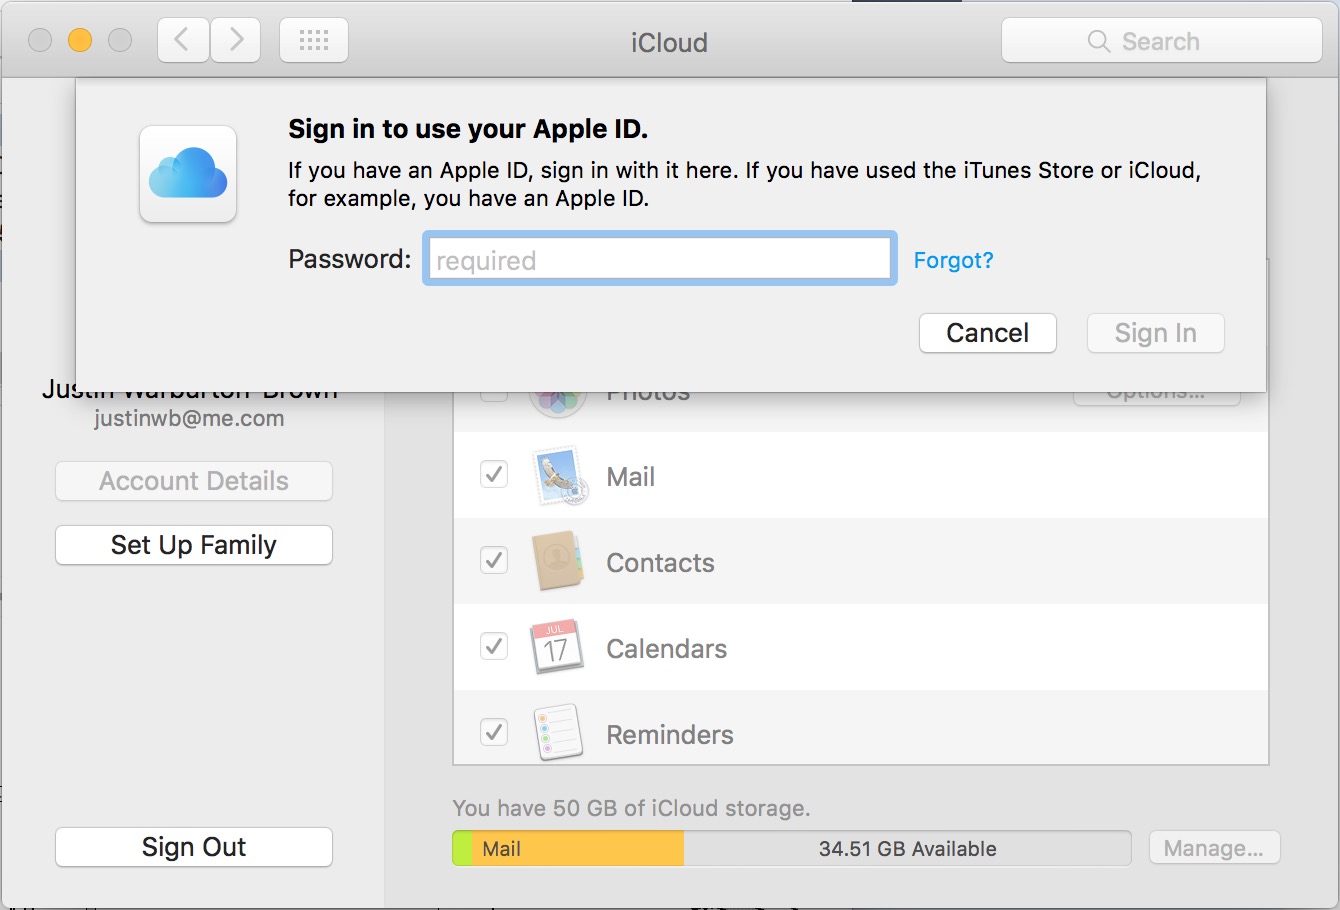Open Set Up Family

click(x=194, y=545)
